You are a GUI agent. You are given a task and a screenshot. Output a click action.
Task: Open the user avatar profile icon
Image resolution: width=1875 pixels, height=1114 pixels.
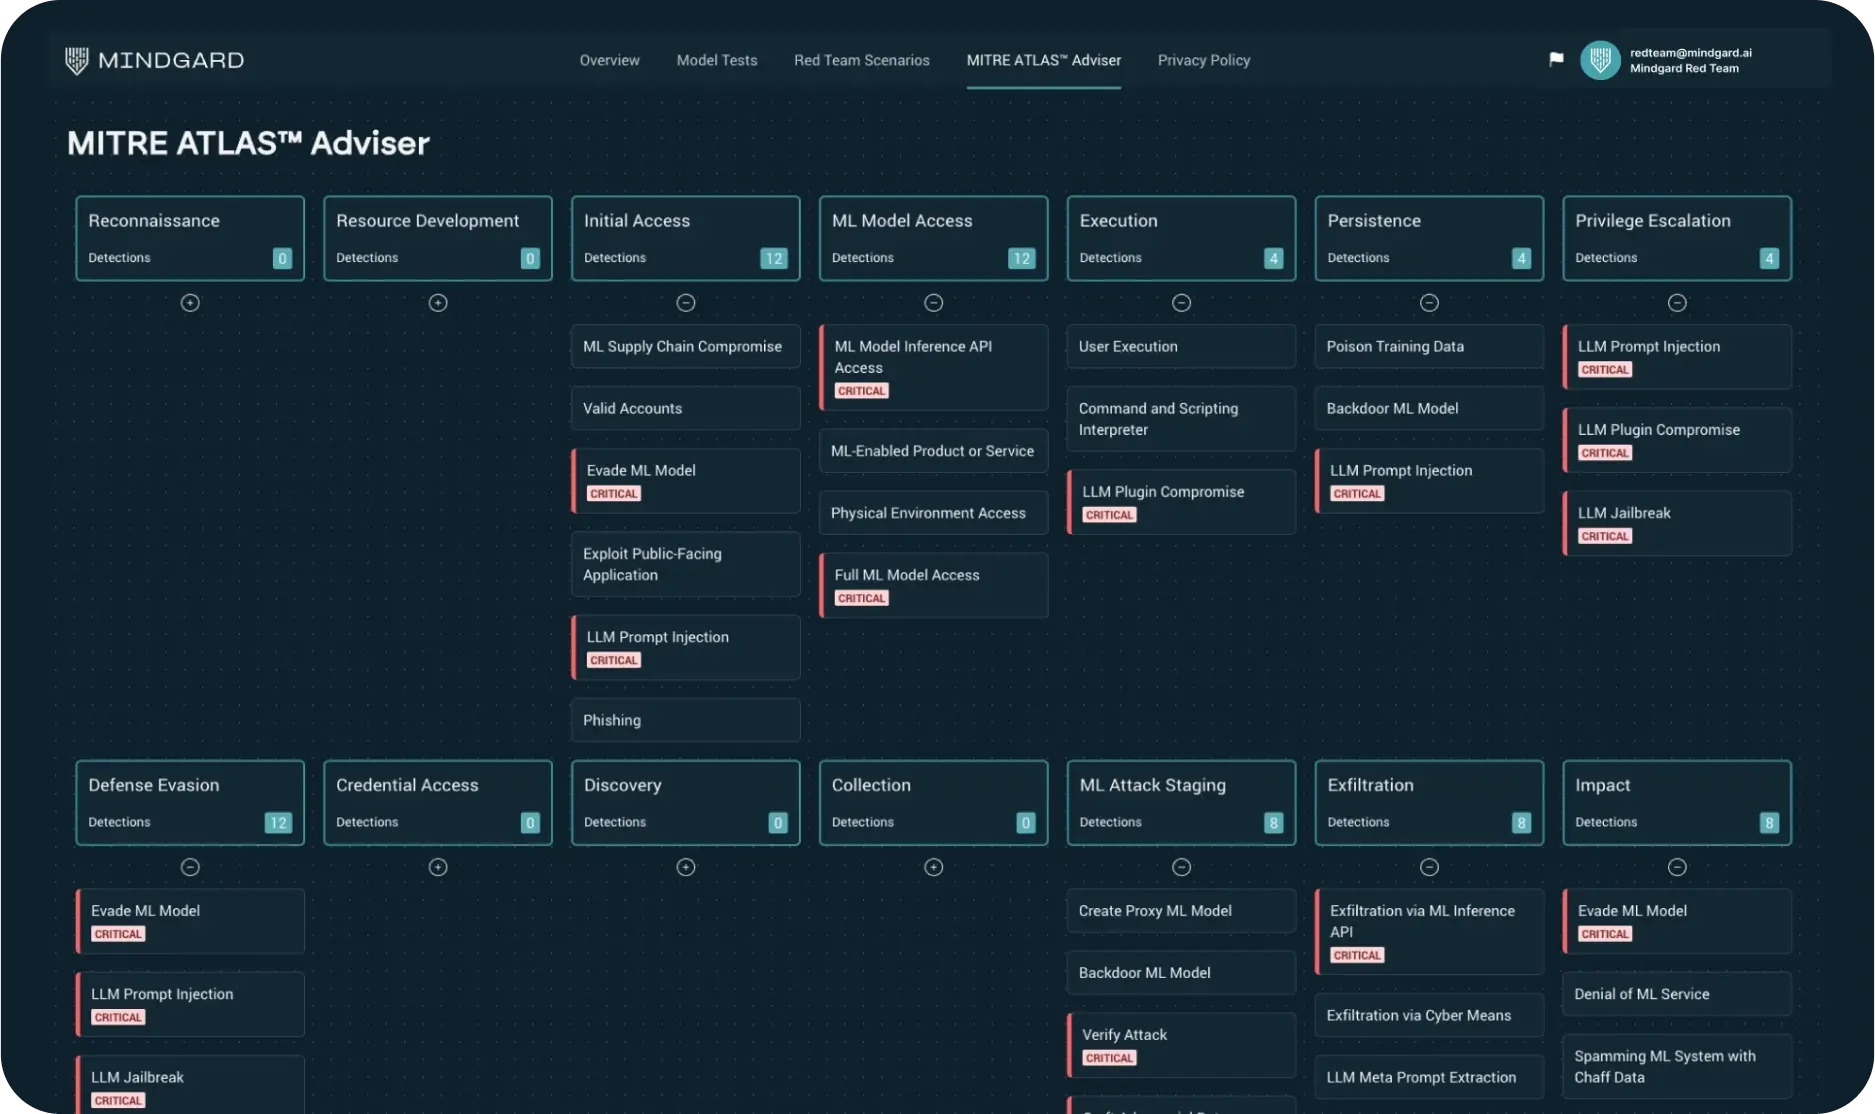[1600, 60]
